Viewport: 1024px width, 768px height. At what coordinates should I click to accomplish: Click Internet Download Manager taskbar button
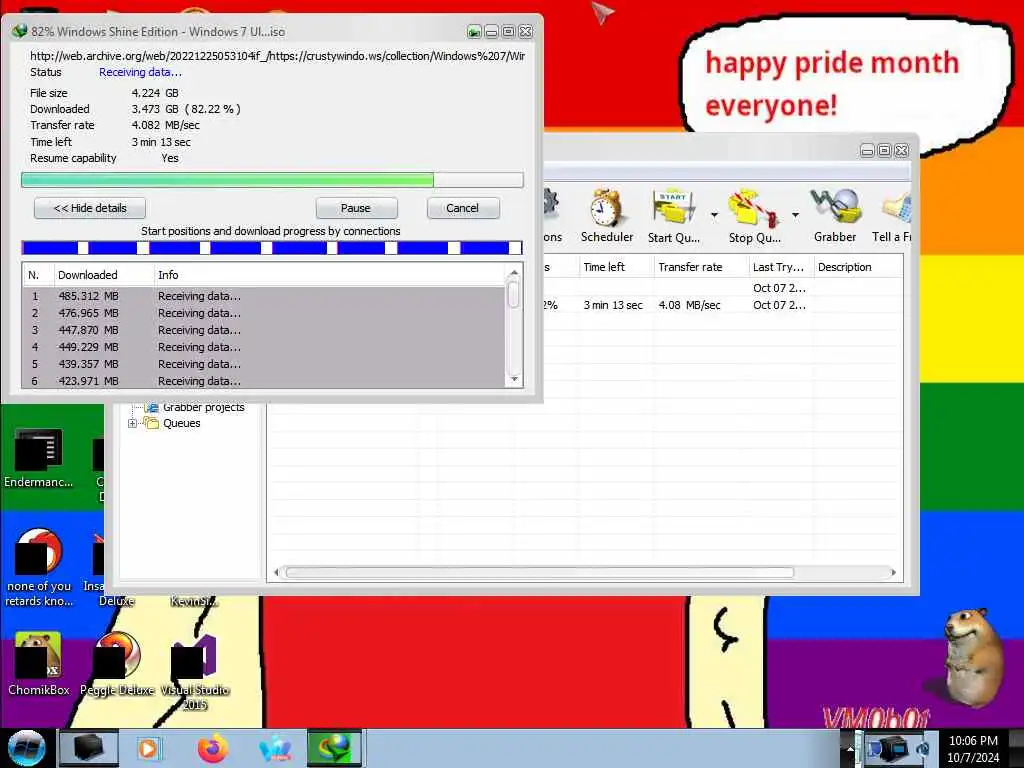point(334,748)
